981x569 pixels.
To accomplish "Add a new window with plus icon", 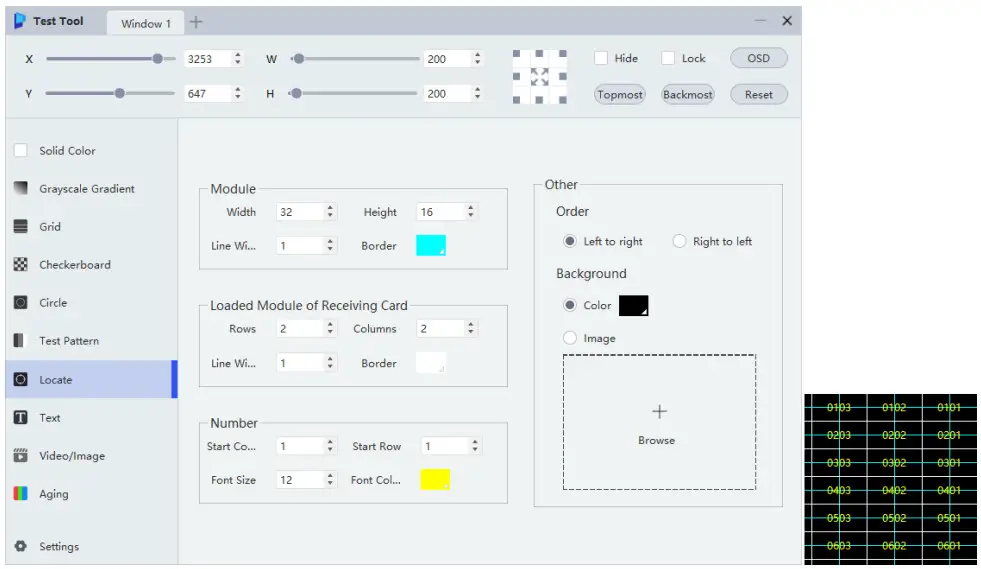I will pos(196,23).
